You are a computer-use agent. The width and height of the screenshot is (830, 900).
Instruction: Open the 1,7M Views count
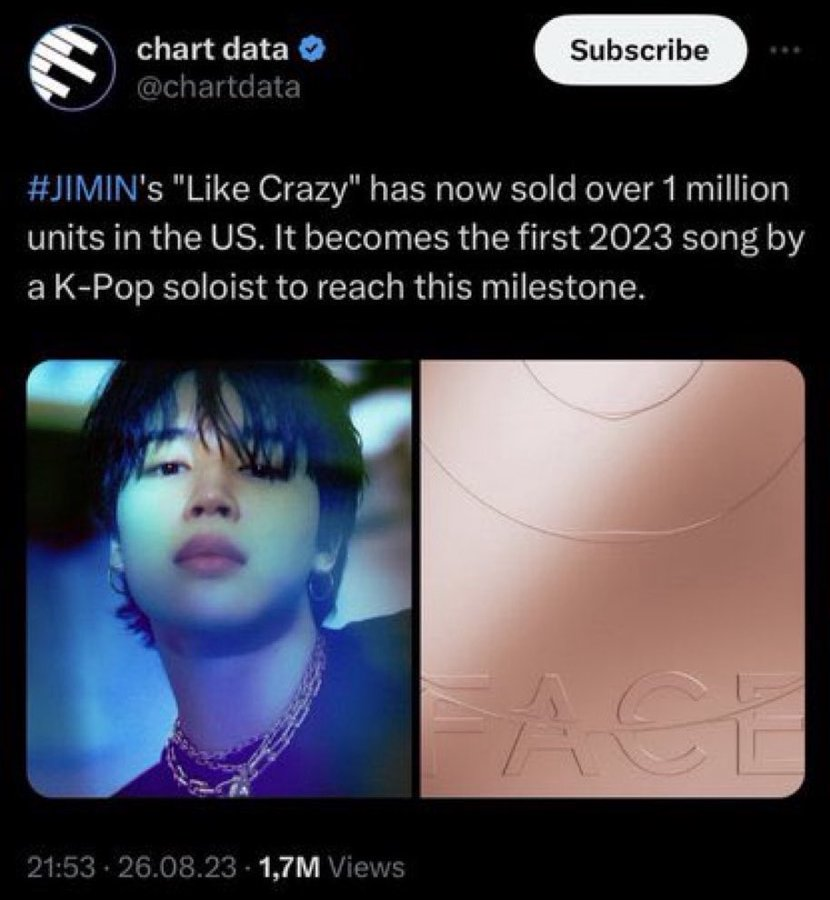pyautogui.click(x=332, y=867)
